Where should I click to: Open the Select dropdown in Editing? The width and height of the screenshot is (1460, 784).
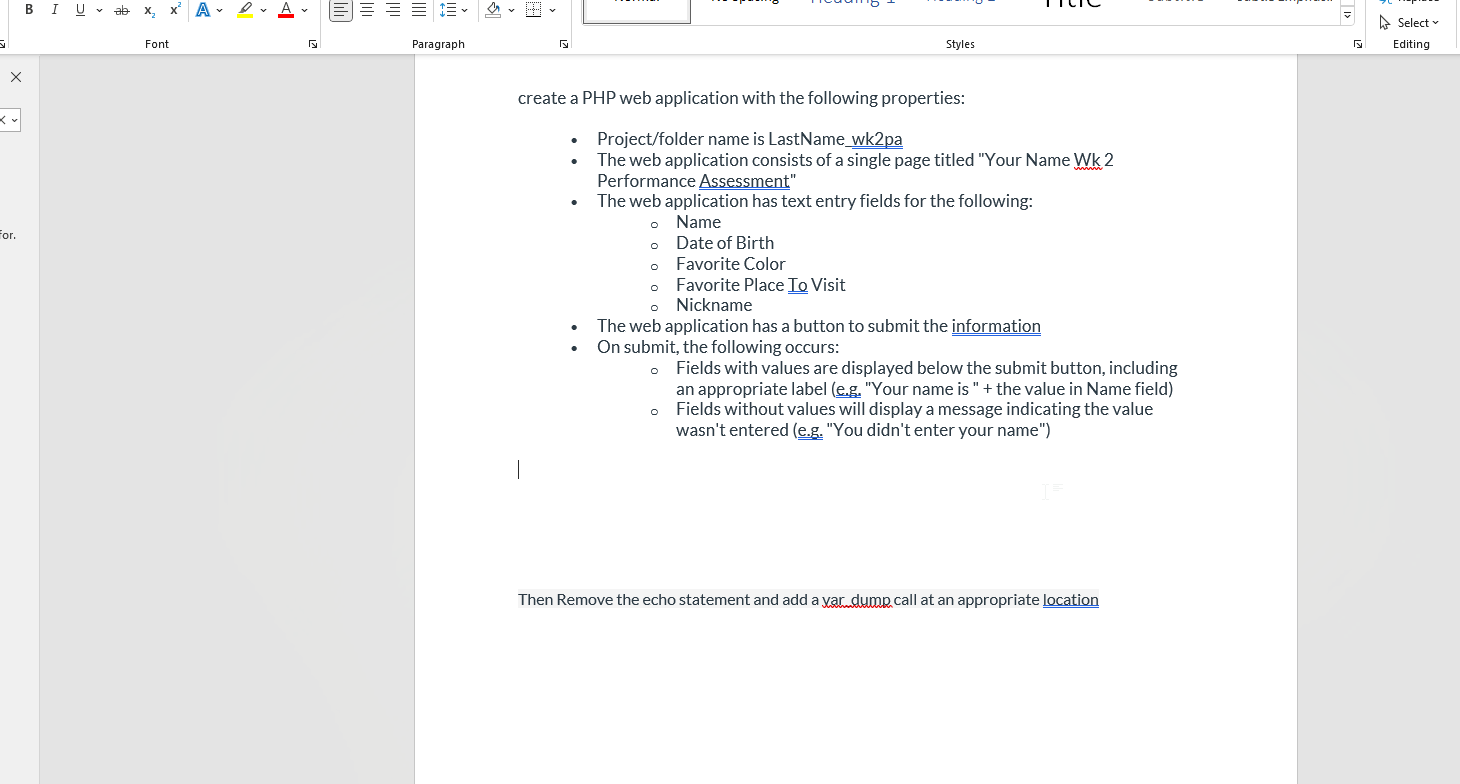[1409, 22]
